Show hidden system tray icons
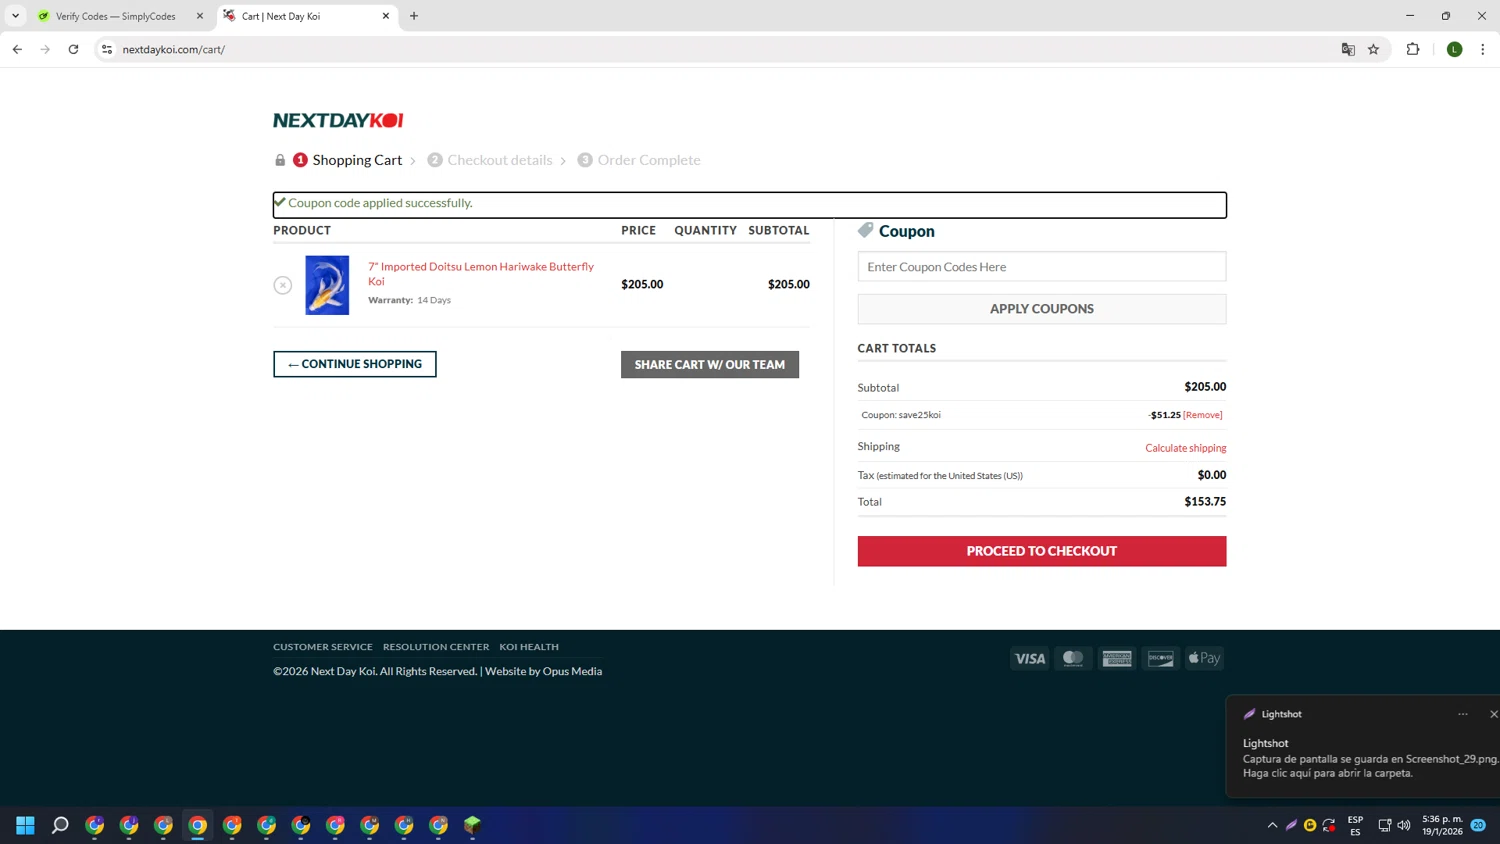Viewport: 1500px width, 844px height. point(1272,825)
